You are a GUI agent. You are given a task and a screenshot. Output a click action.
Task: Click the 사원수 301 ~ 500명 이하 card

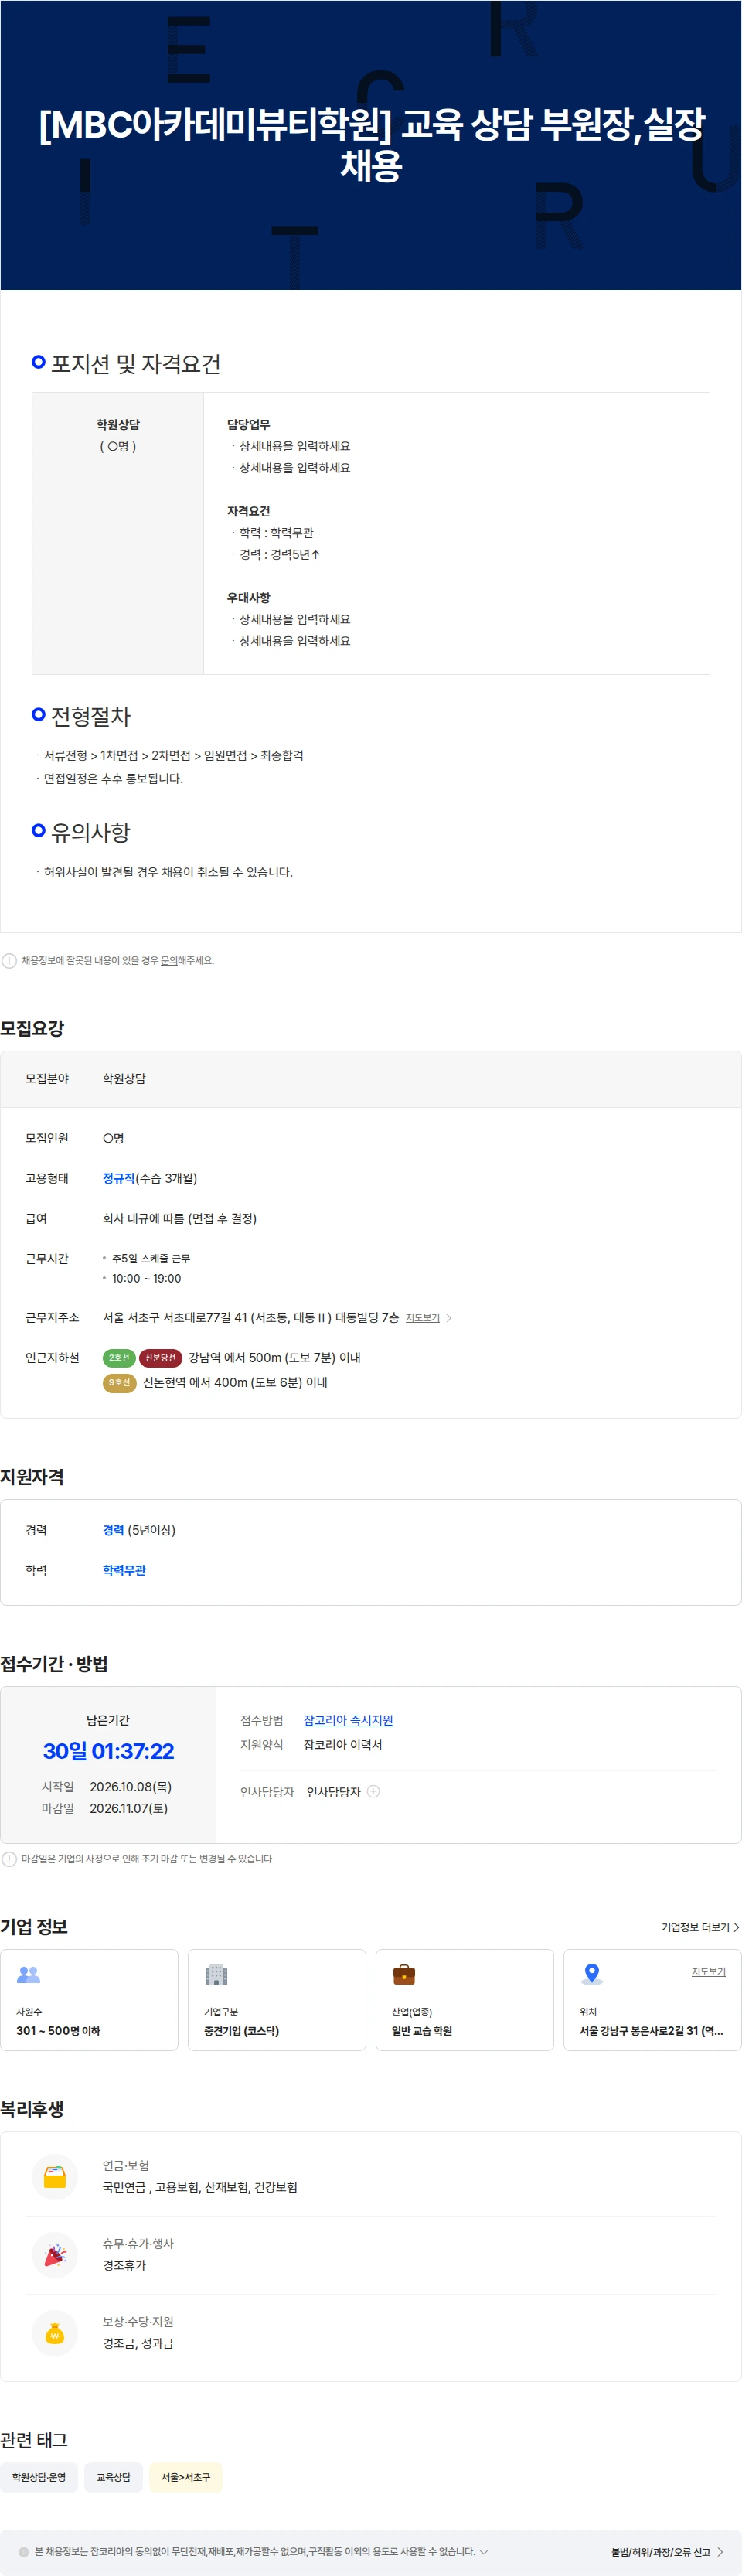pyautogui.click(x=89, y=1999)
